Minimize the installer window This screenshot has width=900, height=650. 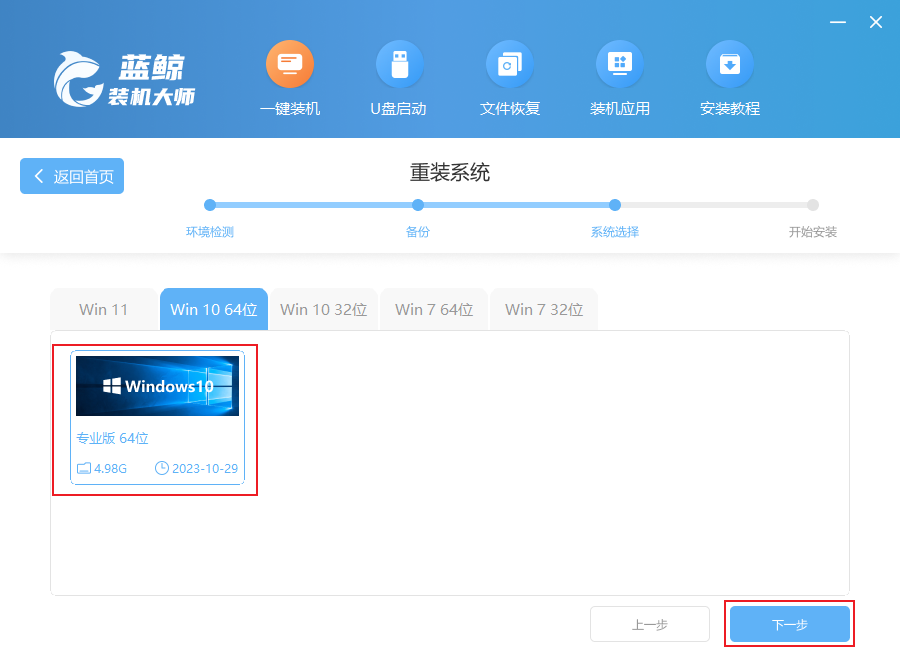(x=840, y=22)
